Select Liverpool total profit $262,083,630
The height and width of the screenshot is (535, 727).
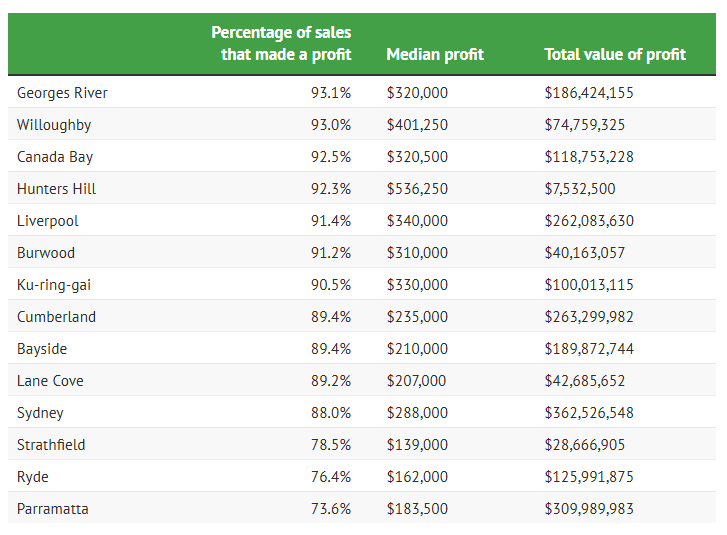tap(589, 221)
